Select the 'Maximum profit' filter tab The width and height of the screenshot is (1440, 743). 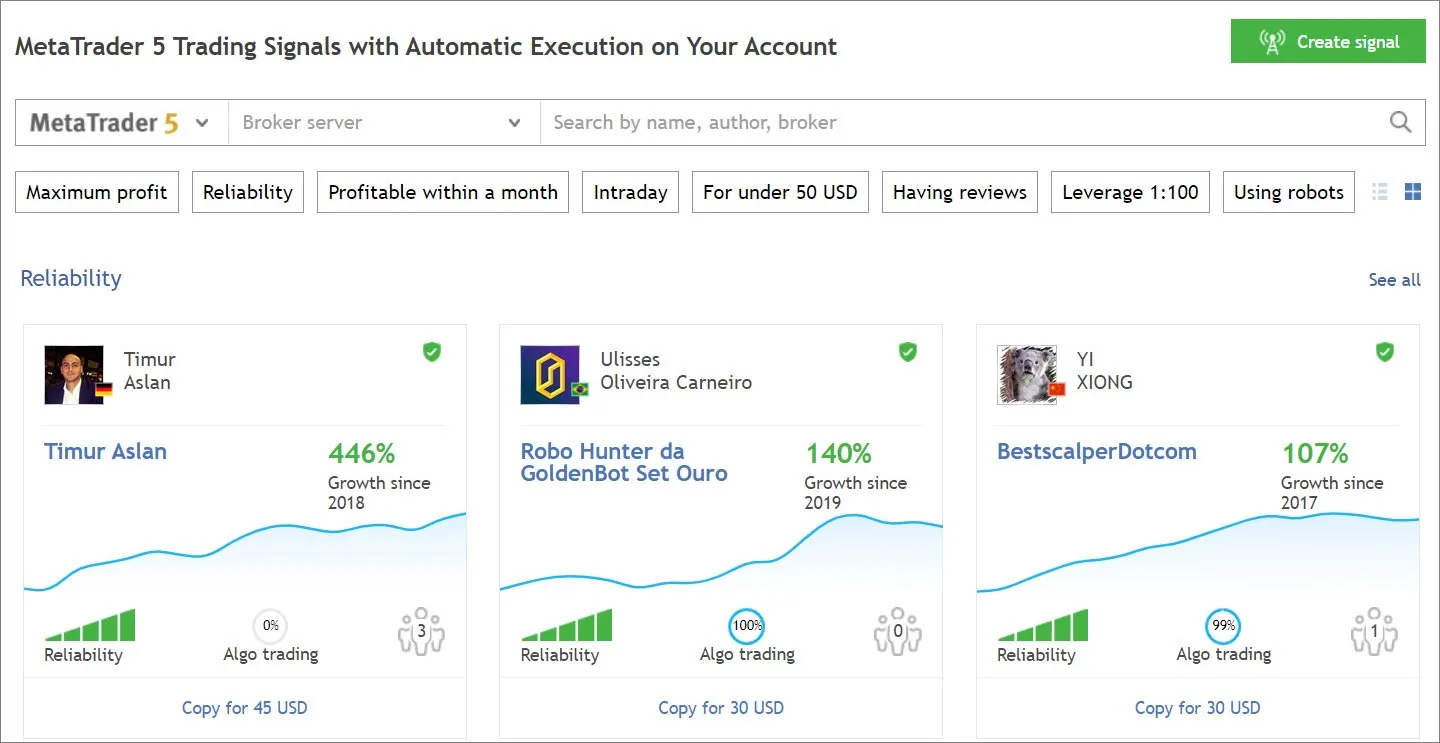[96, 191]
